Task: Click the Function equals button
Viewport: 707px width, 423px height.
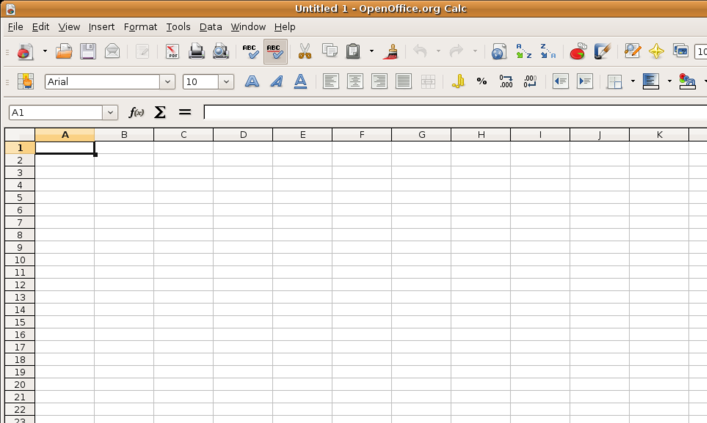Action: tap(185, 112)
